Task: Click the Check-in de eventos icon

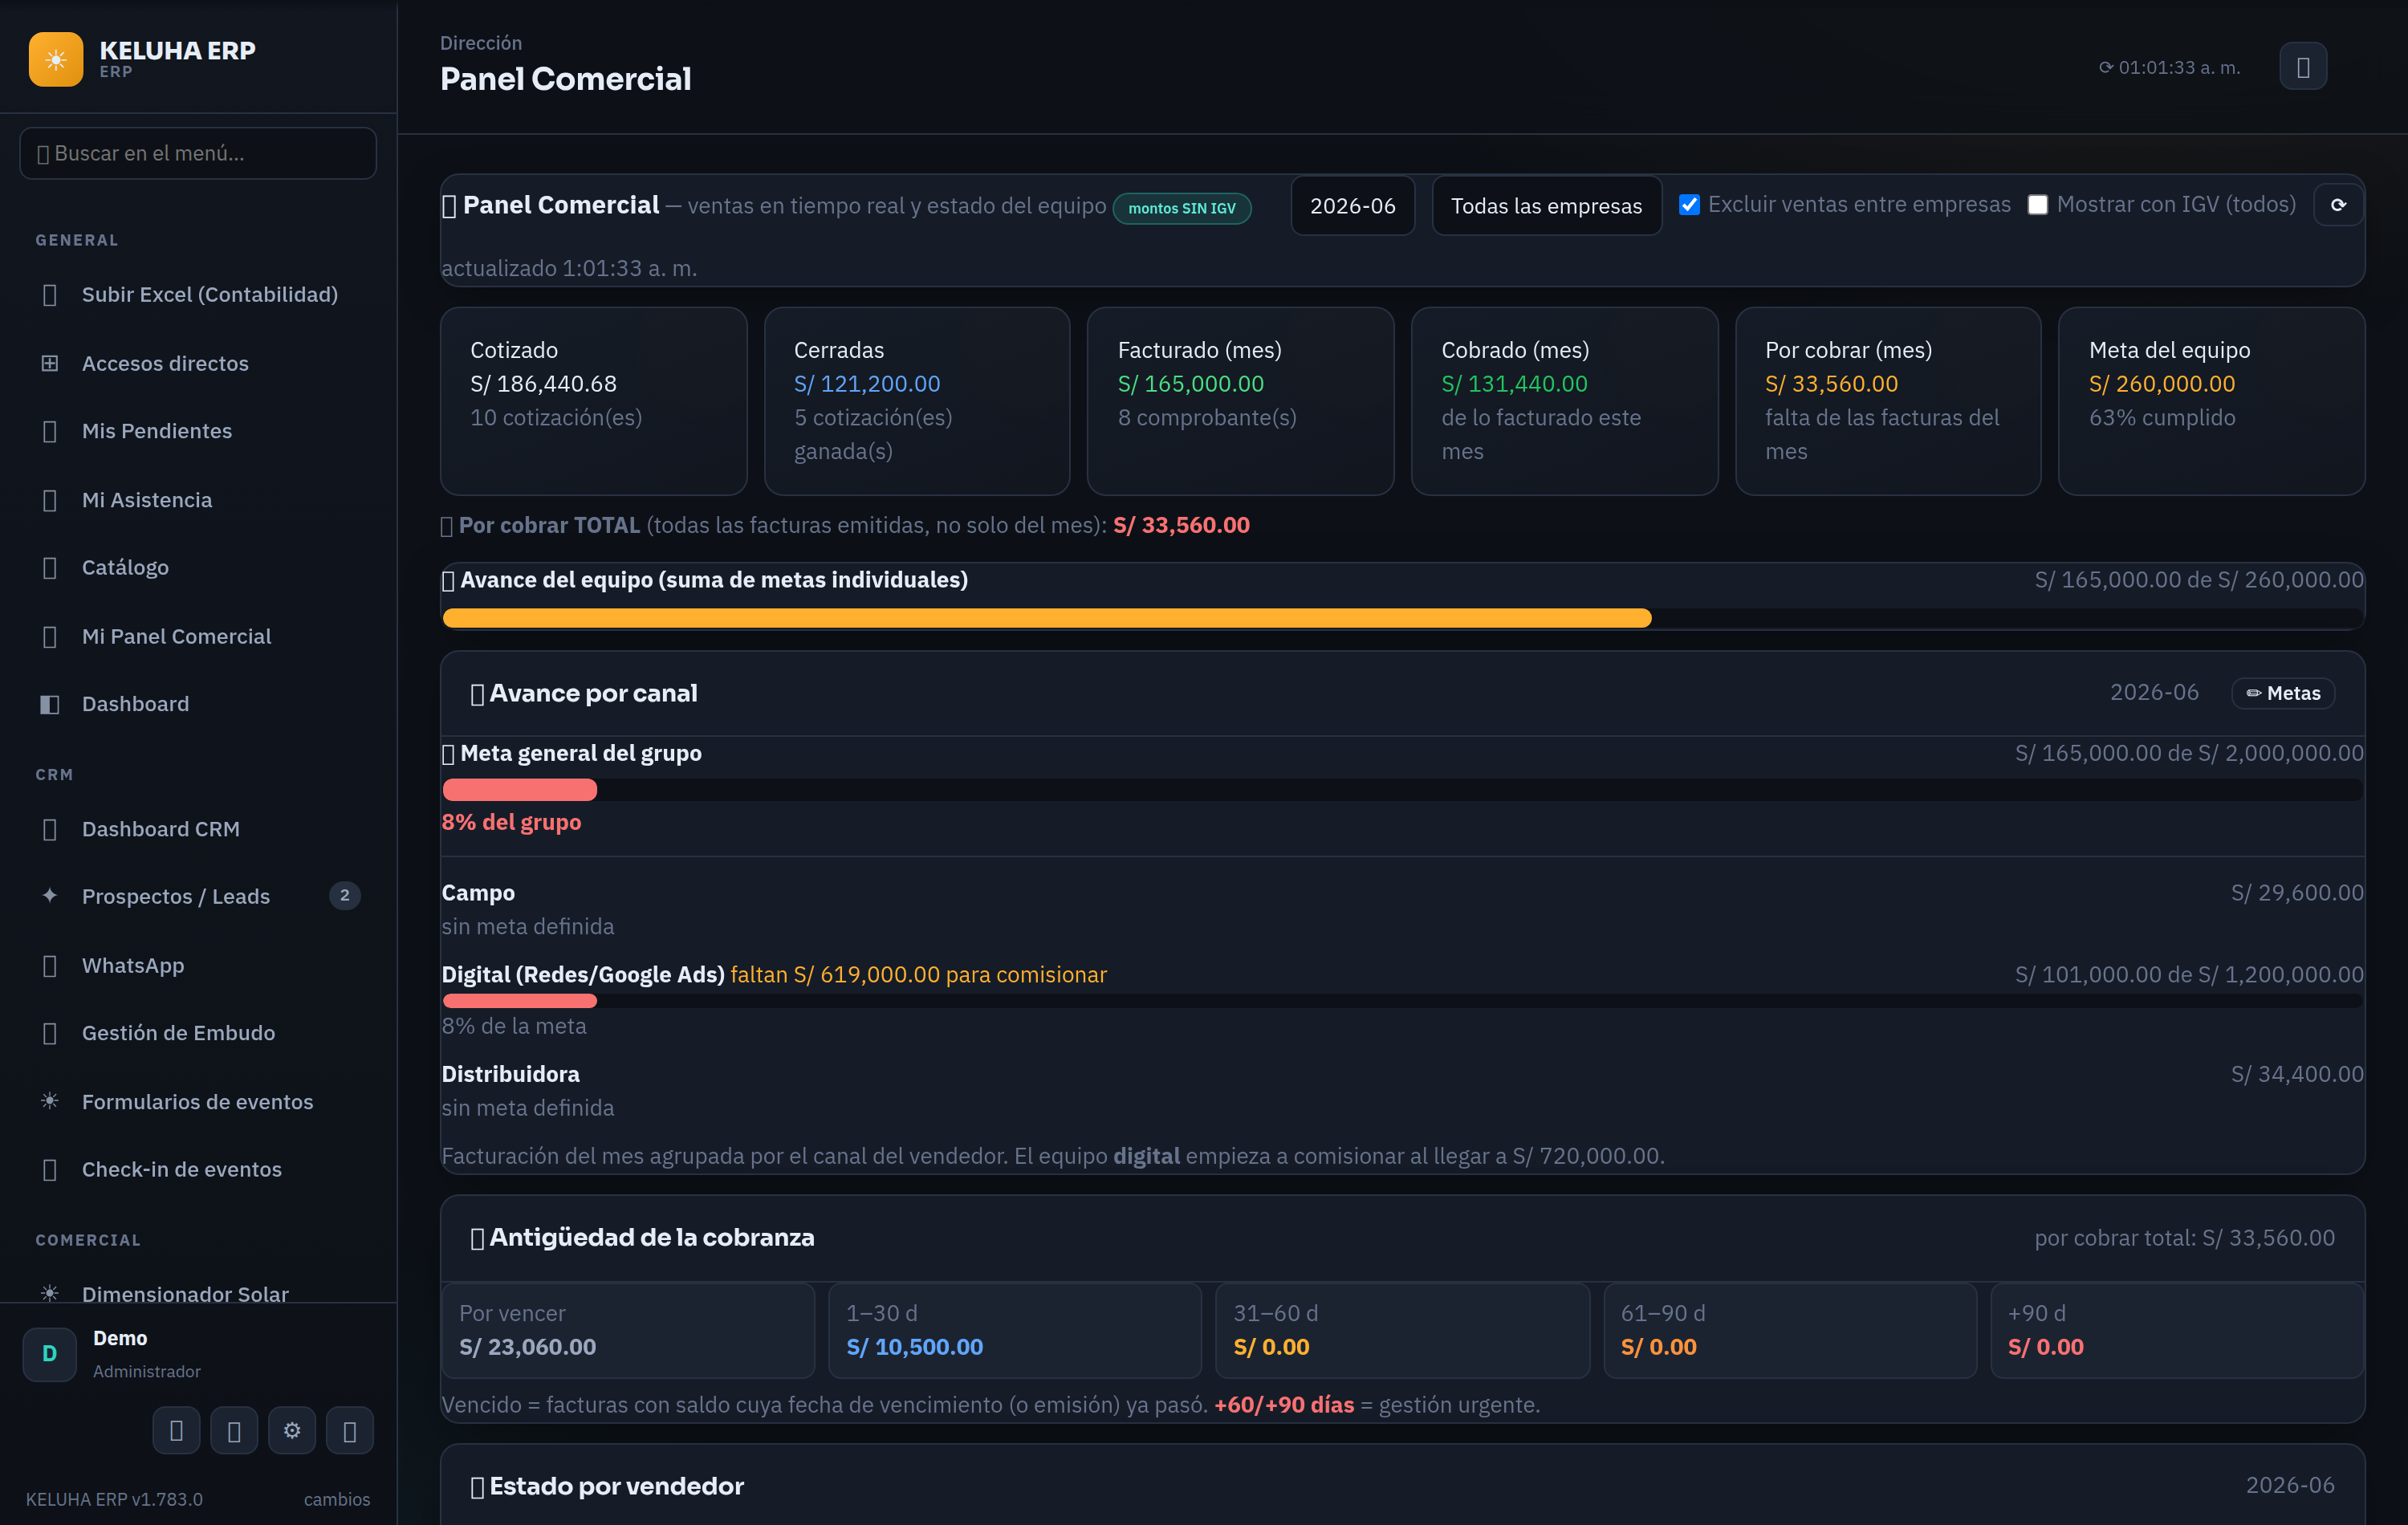Action: (x=49, y=1169)
